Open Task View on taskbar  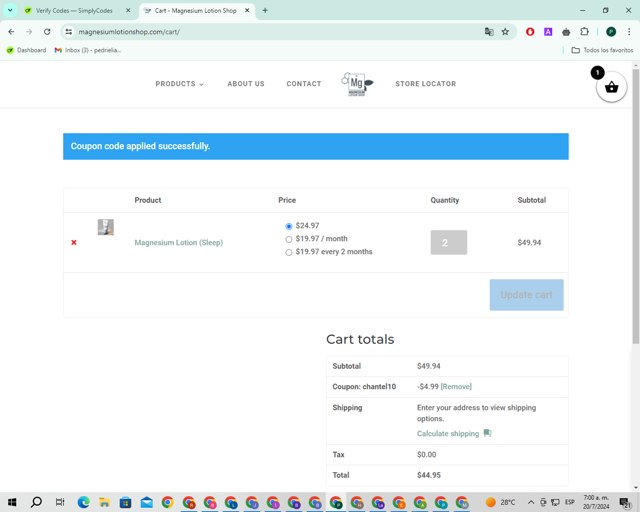click(x=60, y=502)
